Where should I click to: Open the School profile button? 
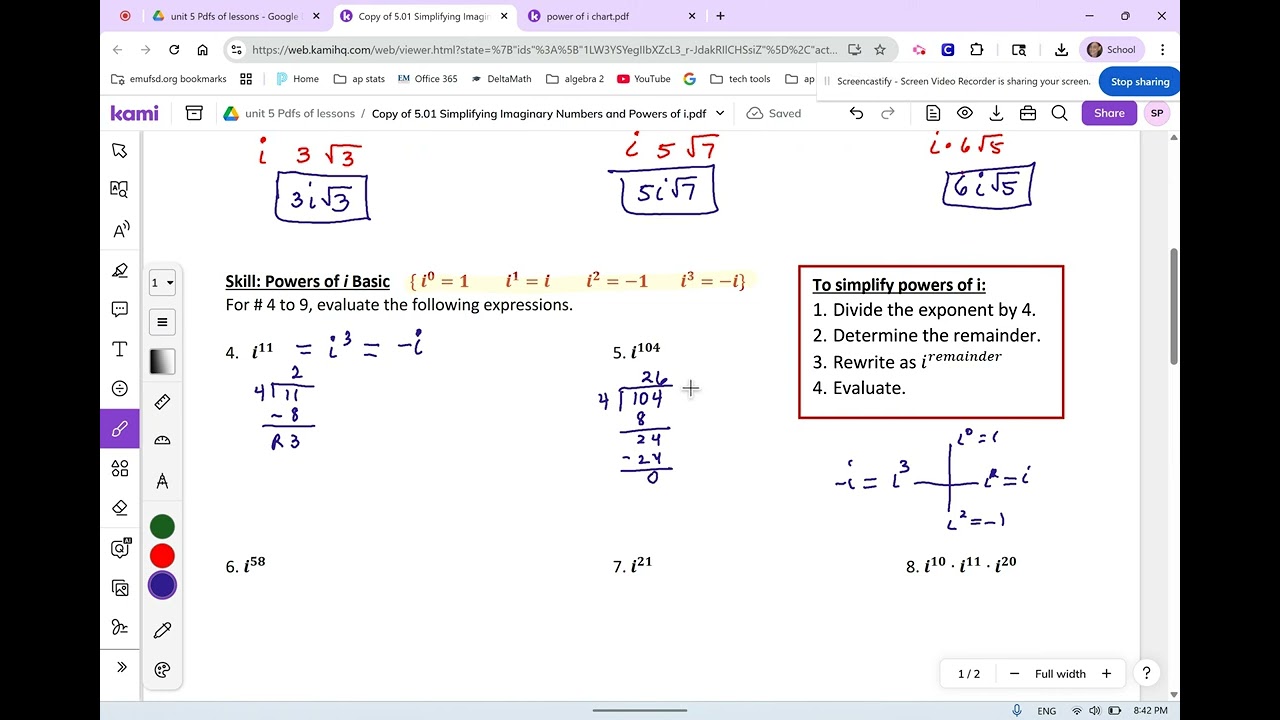1111,49
